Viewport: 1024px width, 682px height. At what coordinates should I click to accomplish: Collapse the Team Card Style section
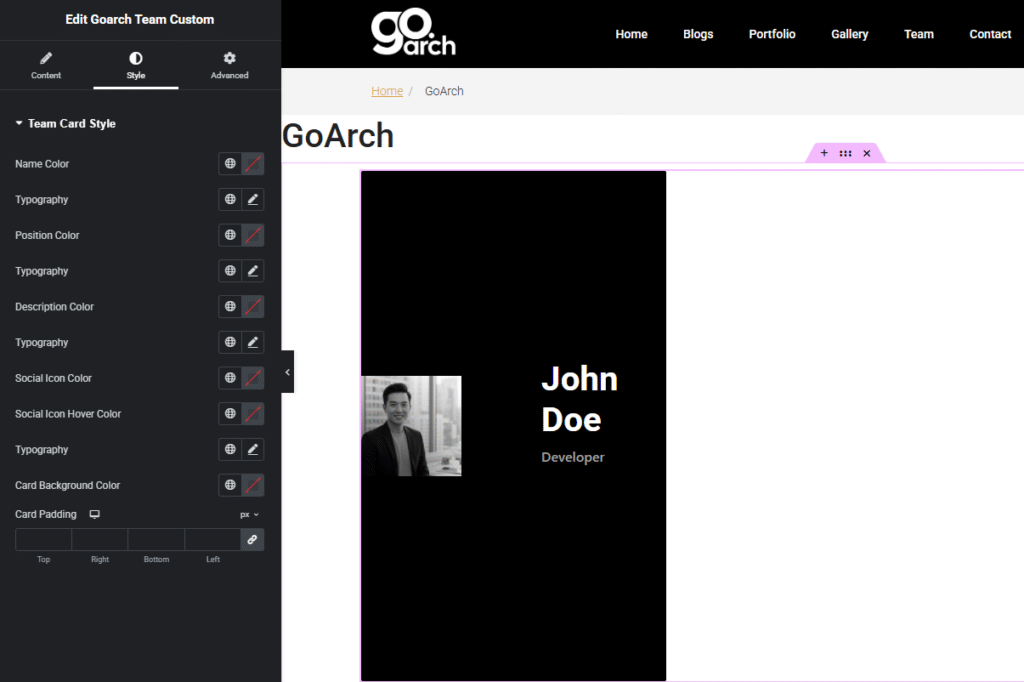[x=65, y=123]
